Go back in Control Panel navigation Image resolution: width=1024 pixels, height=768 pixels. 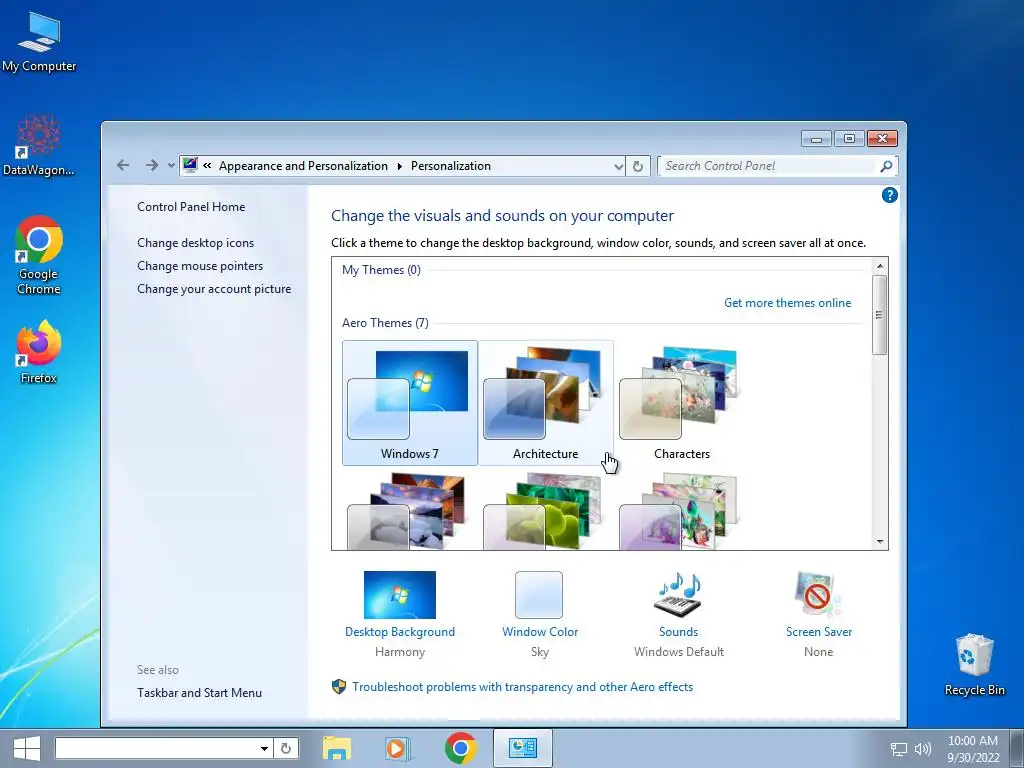point(123,165)
